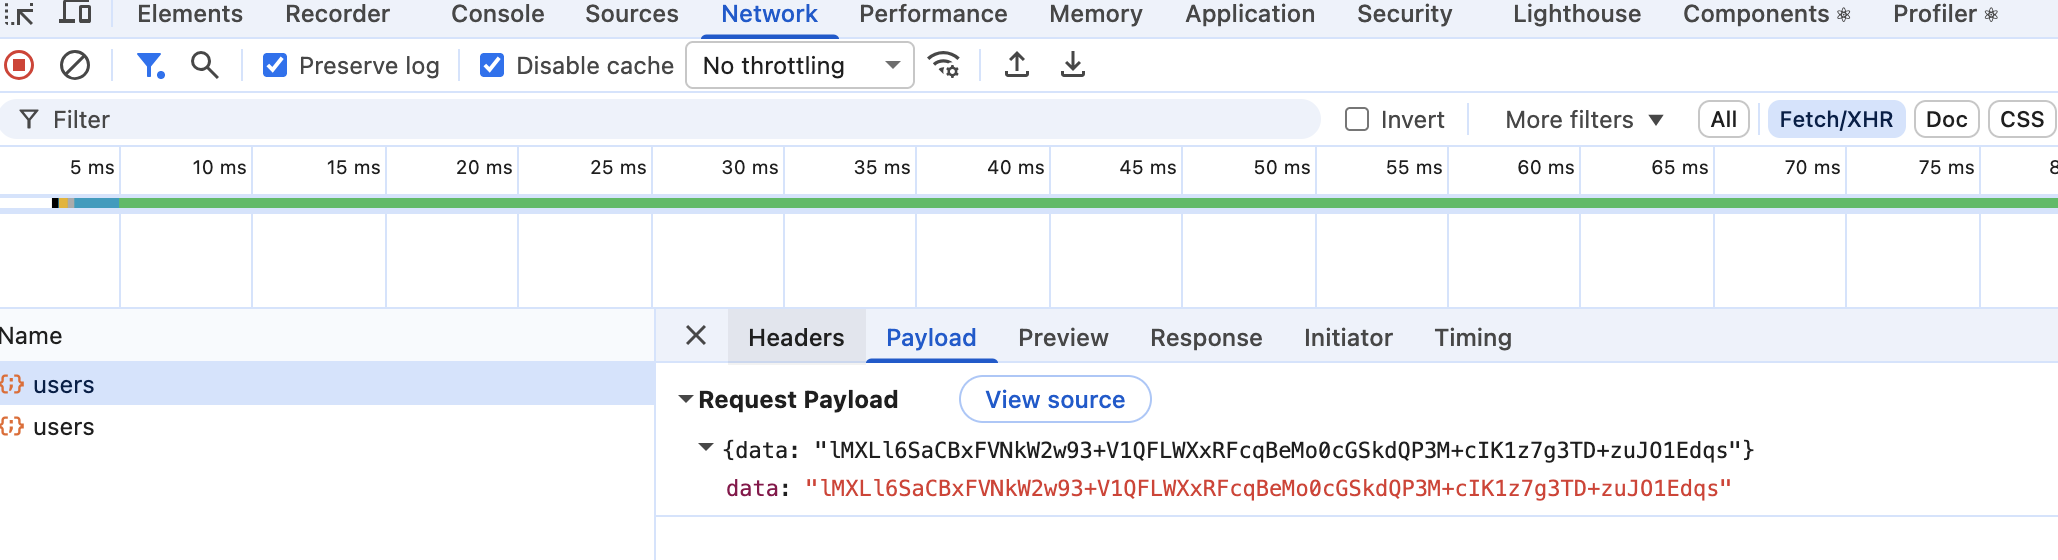The height and width of the screenshot is (560, 2058).
Task: Select the All request type filter
Action: coord(1724,120)
